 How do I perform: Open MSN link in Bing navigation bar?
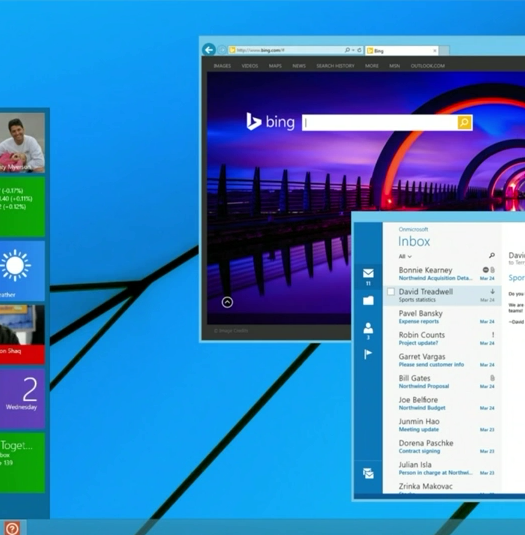(395, 66)
